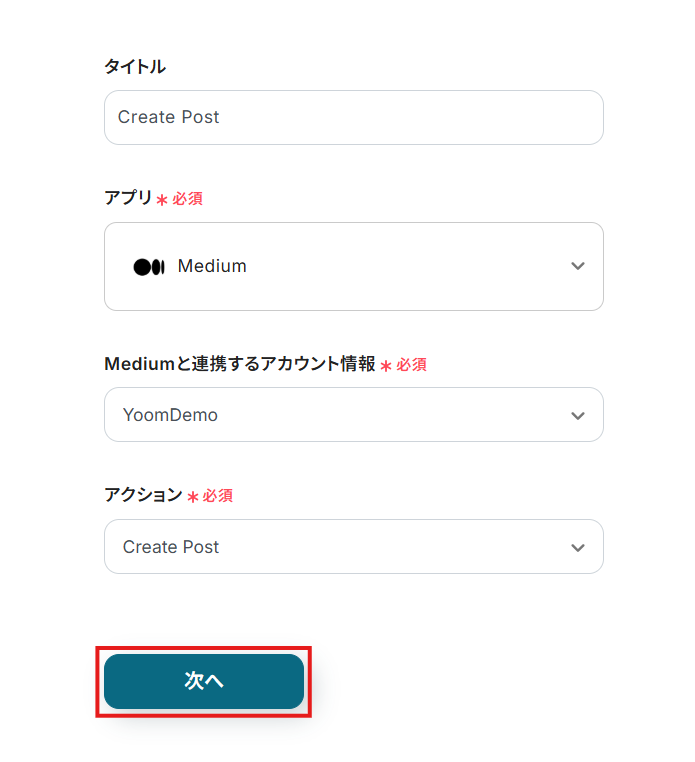Viewport: 695px width, 762px height.
Task: Open the アプリ selection combo box
Action: click(353, 266)
